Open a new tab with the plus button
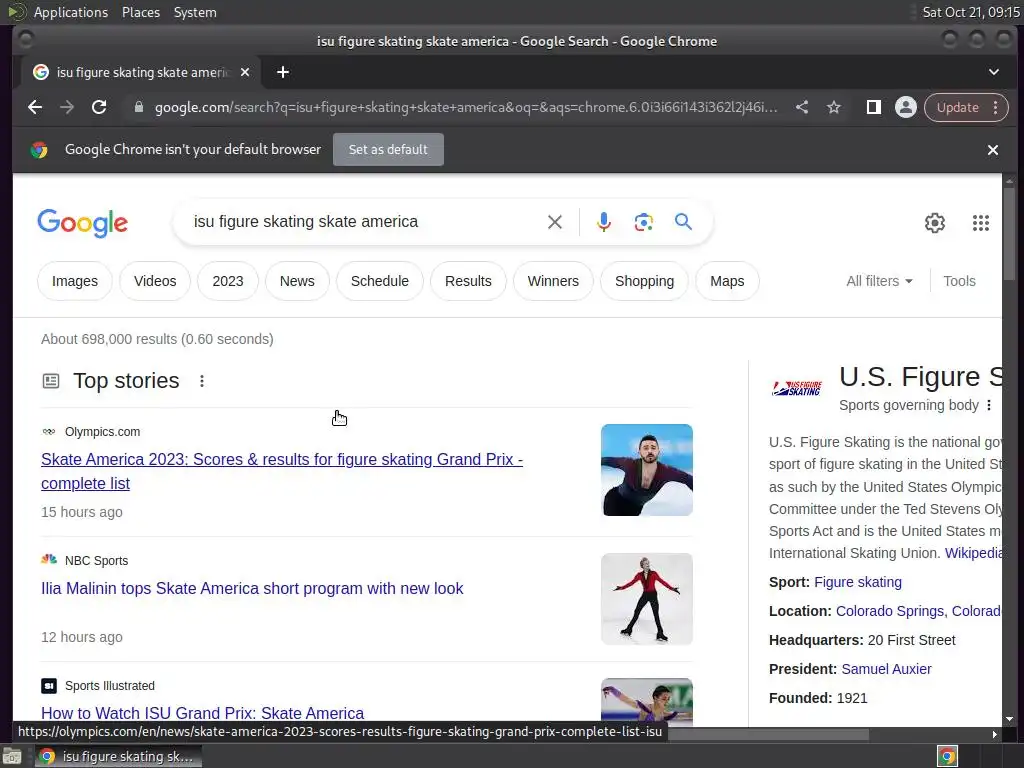The height and width of the screenshot is (768, 1024). pyautogui.click(x=283, y=72)
